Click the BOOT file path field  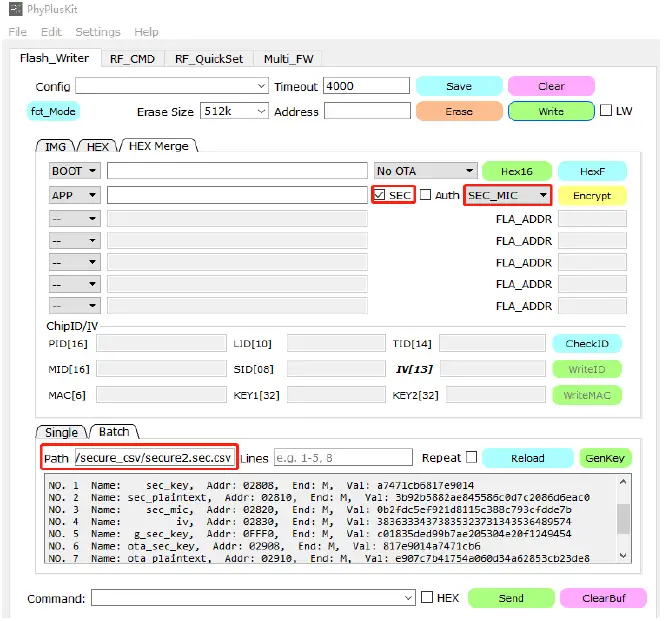coord(237,171)
